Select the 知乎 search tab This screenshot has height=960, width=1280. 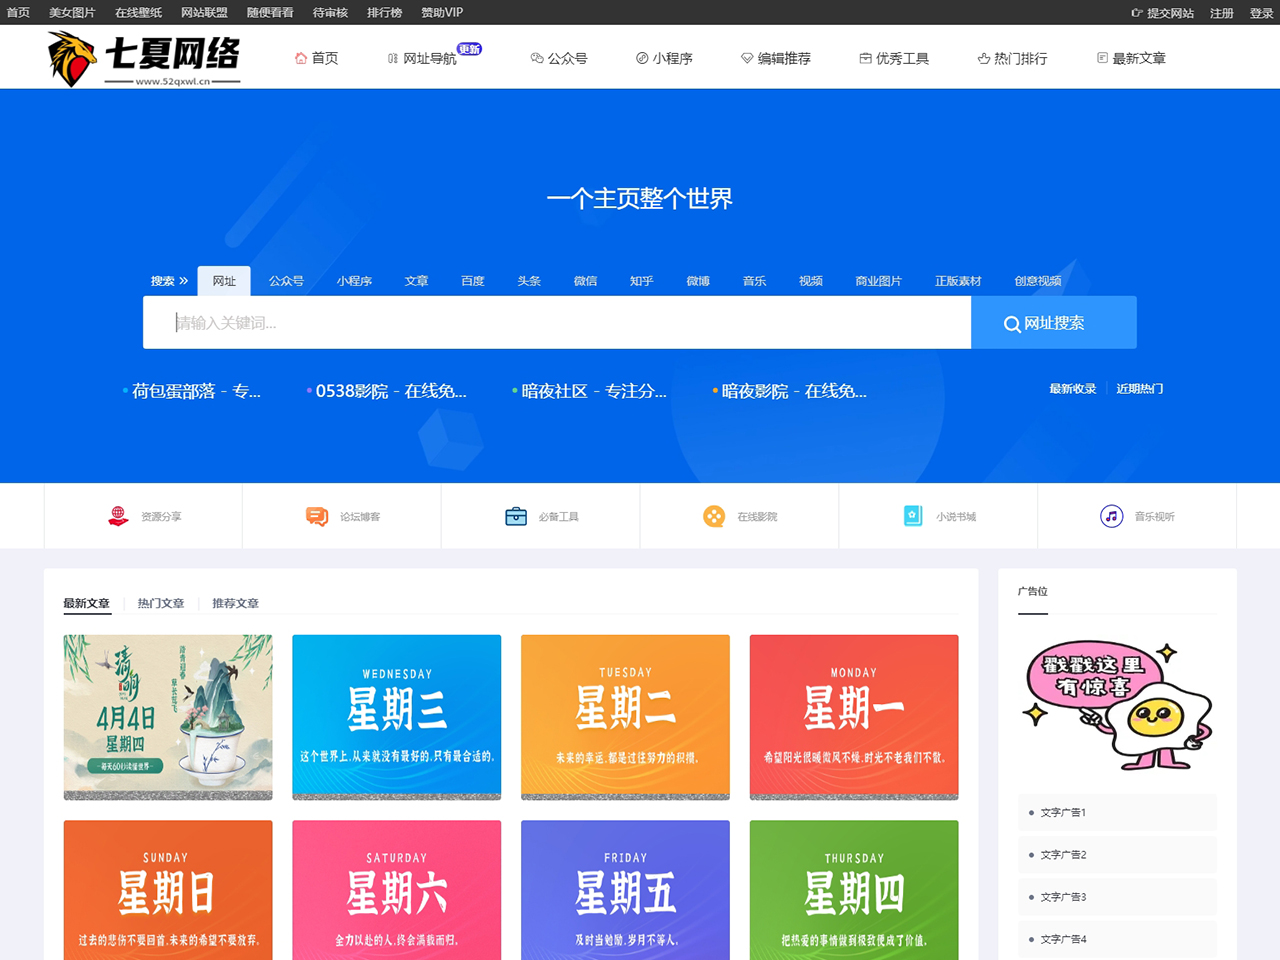(x=641, y=281)
